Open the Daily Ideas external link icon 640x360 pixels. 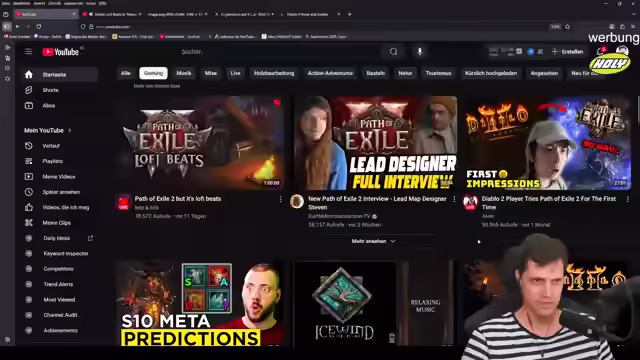pos(91,238)
